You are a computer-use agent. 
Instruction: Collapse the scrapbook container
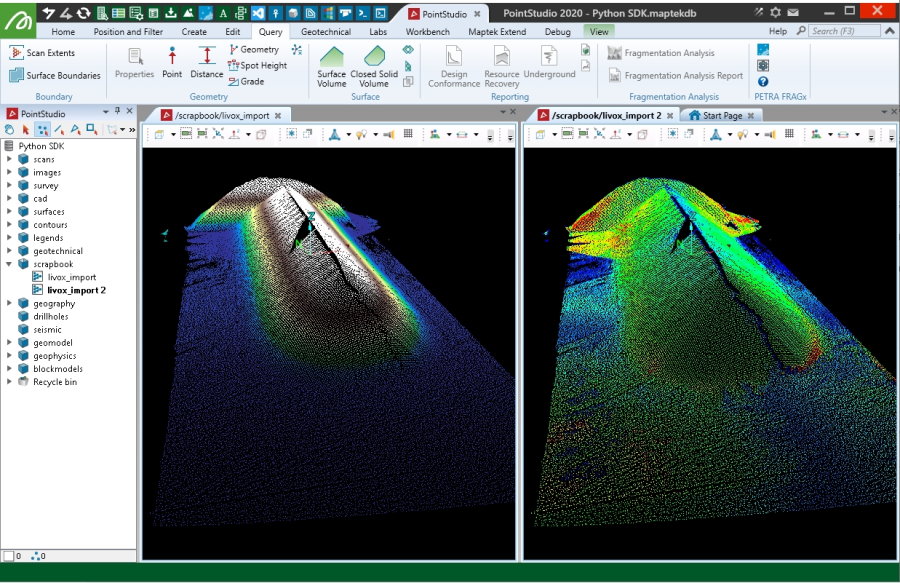9,264
